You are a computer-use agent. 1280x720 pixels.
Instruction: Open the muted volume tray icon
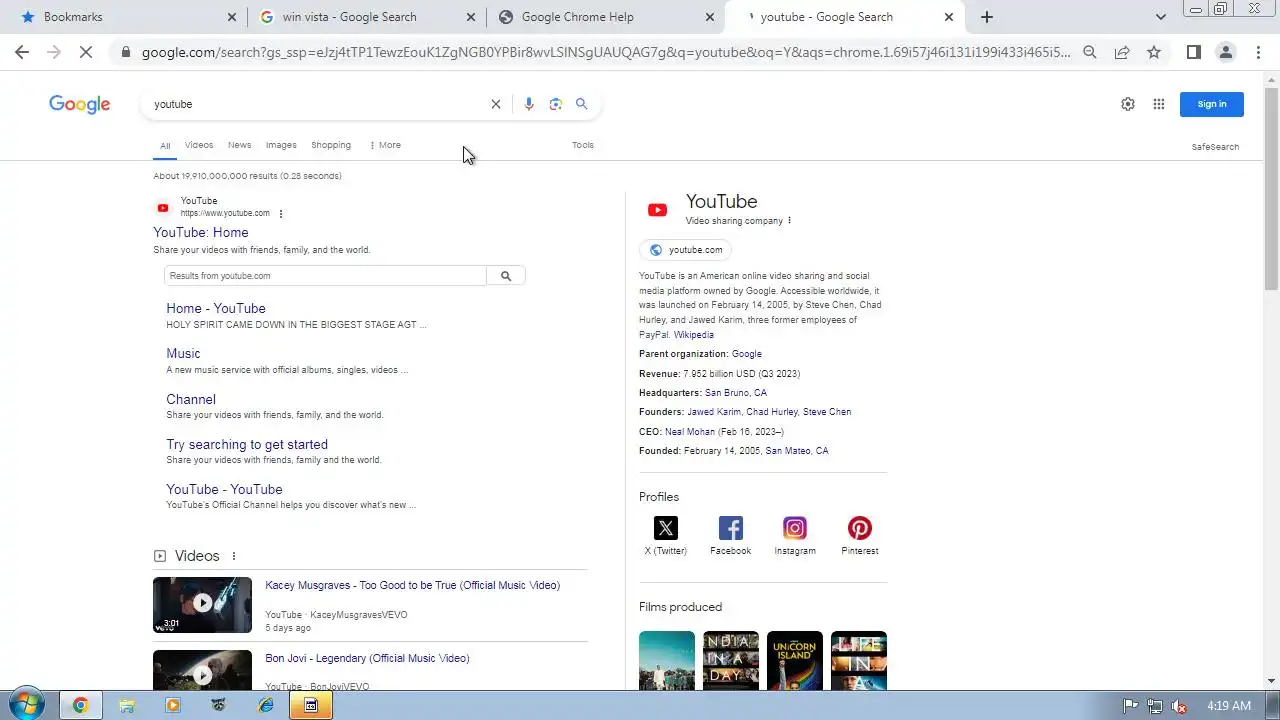[x=1180, y=706]
